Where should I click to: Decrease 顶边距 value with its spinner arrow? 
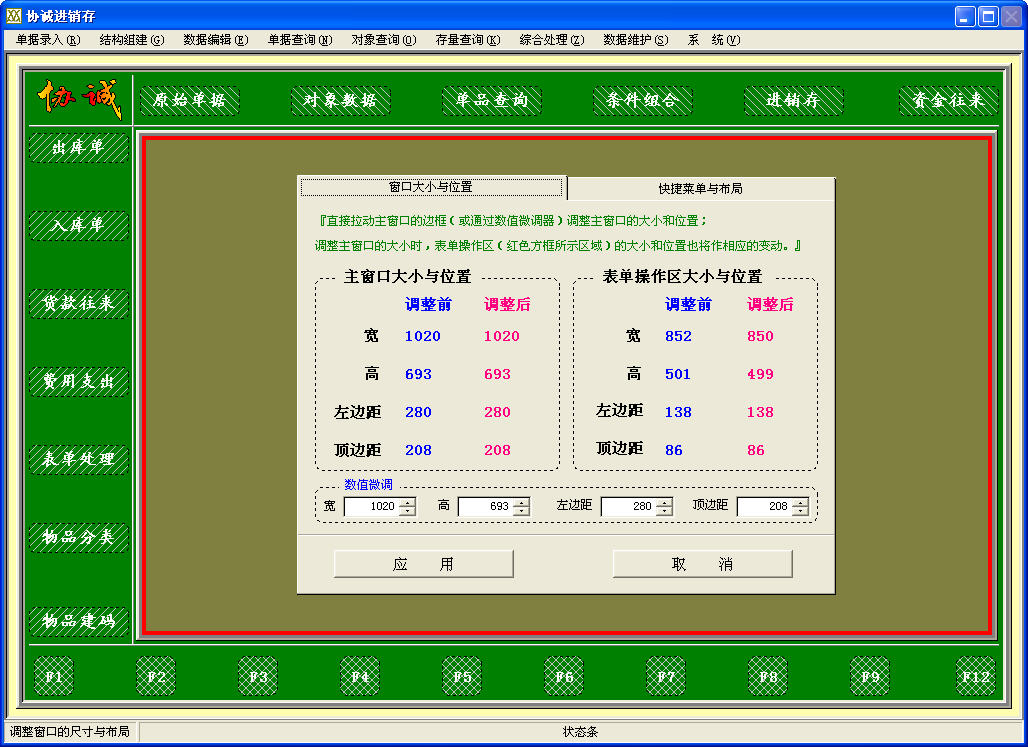point(800,510)
